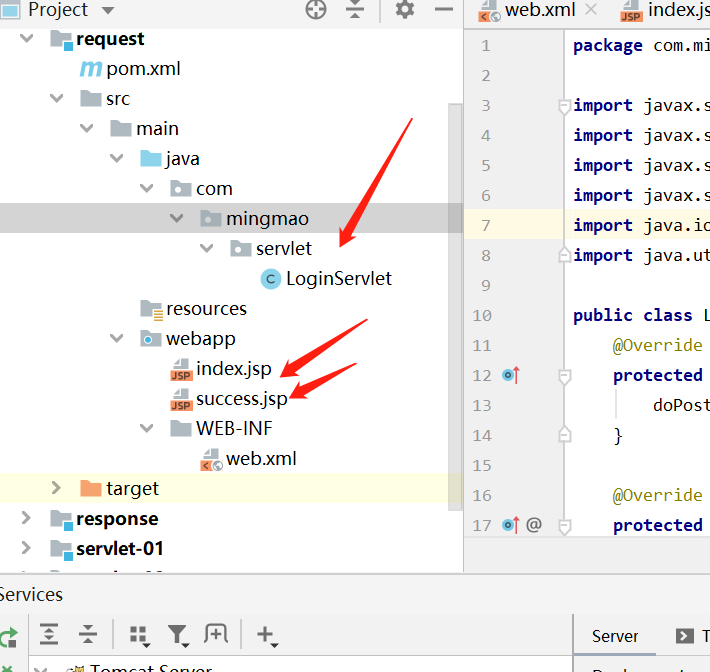
Task: Click the package keyword on line 1
Action: [x=608, y=46]
